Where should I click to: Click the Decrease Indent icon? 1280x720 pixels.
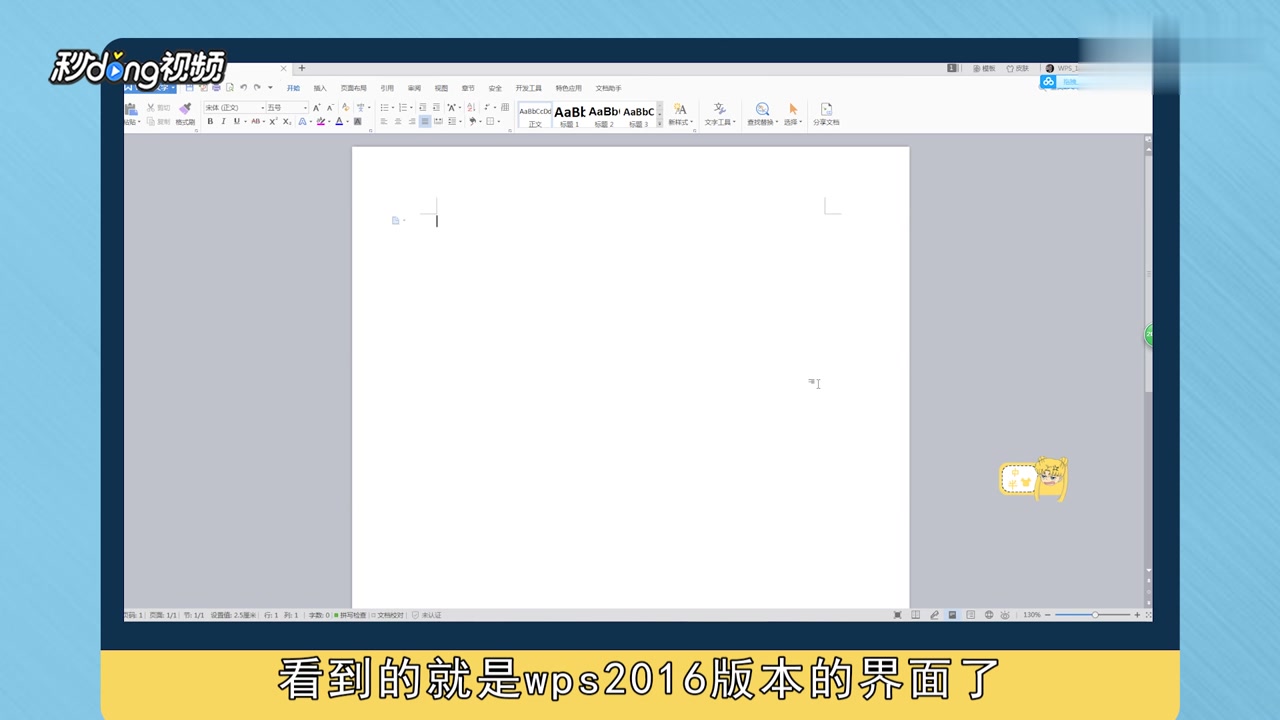click(x=423, y=107)
